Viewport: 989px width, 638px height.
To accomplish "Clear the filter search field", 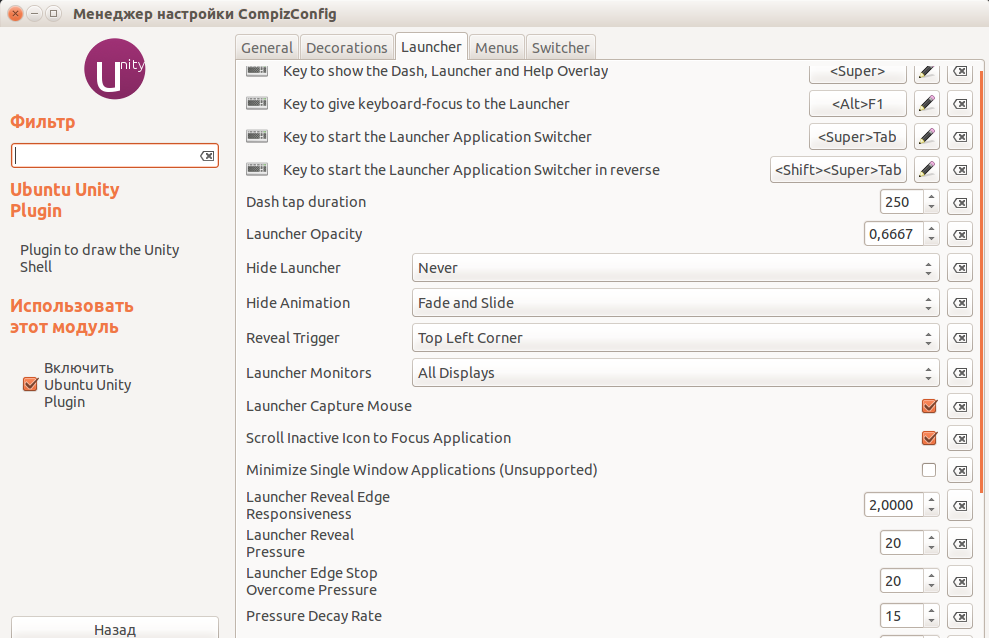I will [x=207, y=156].
